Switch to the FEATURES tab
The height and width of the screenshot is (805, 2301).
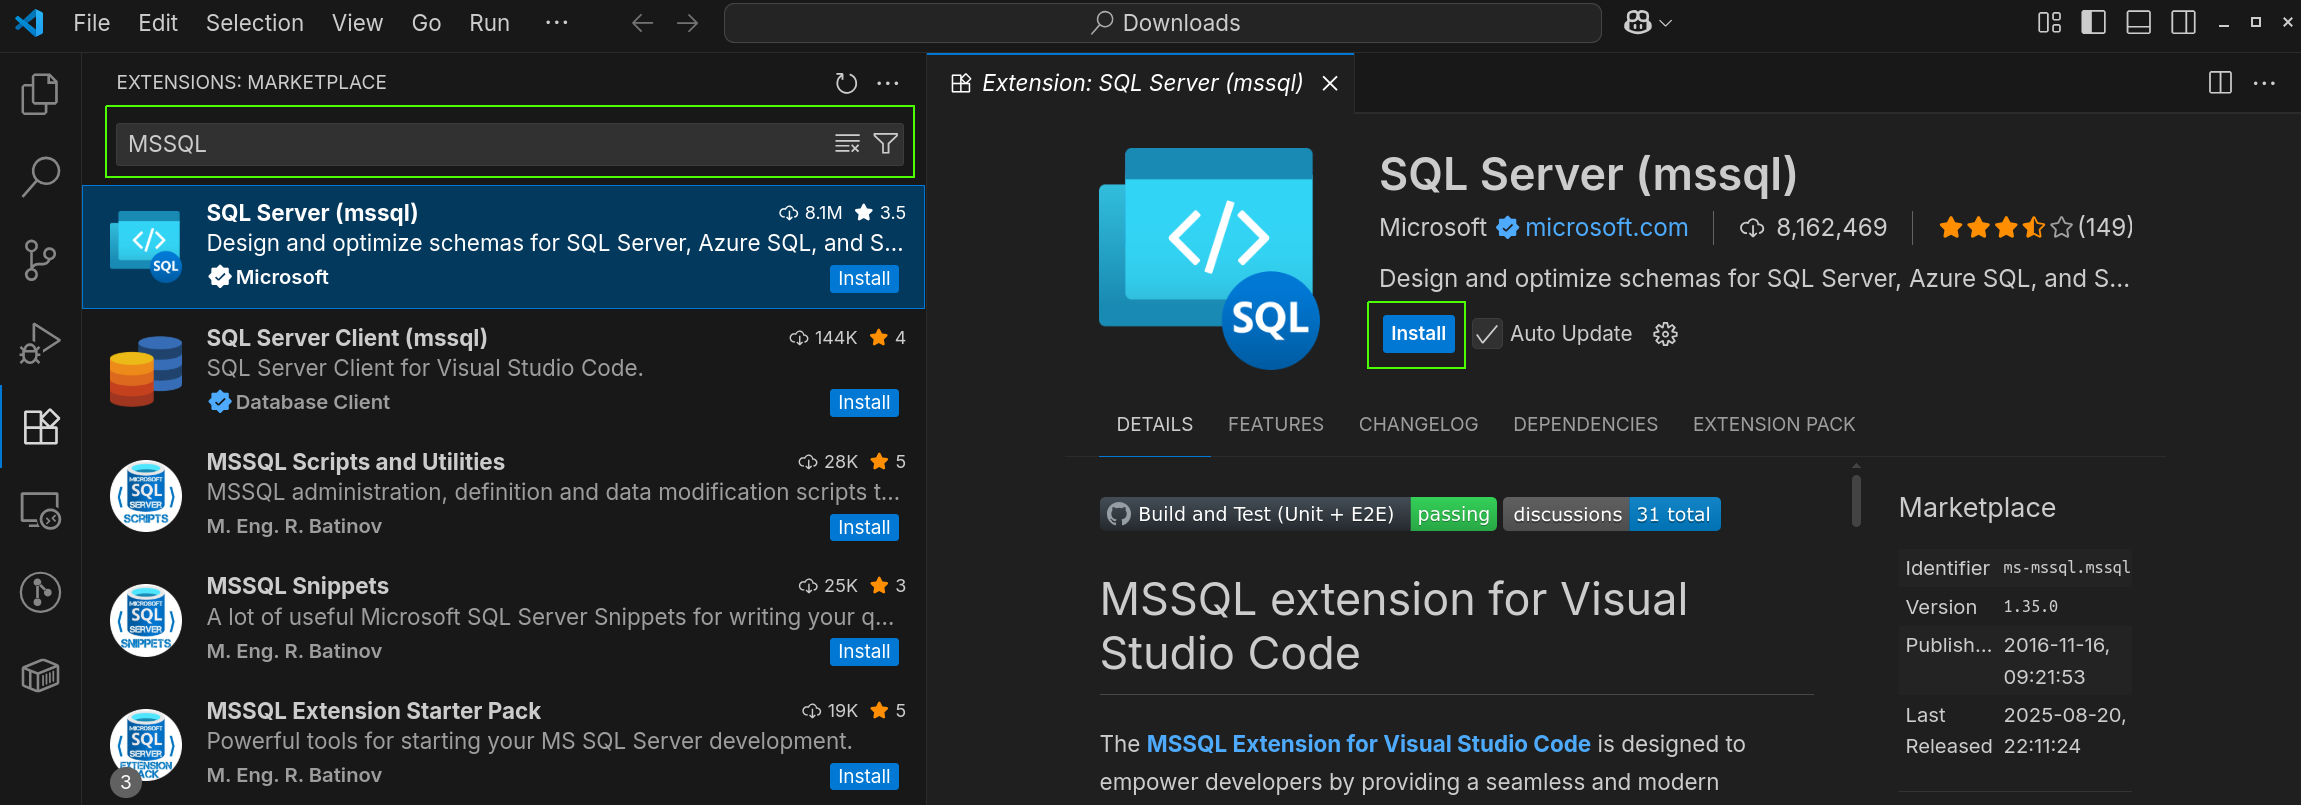tap(1276, 425)
